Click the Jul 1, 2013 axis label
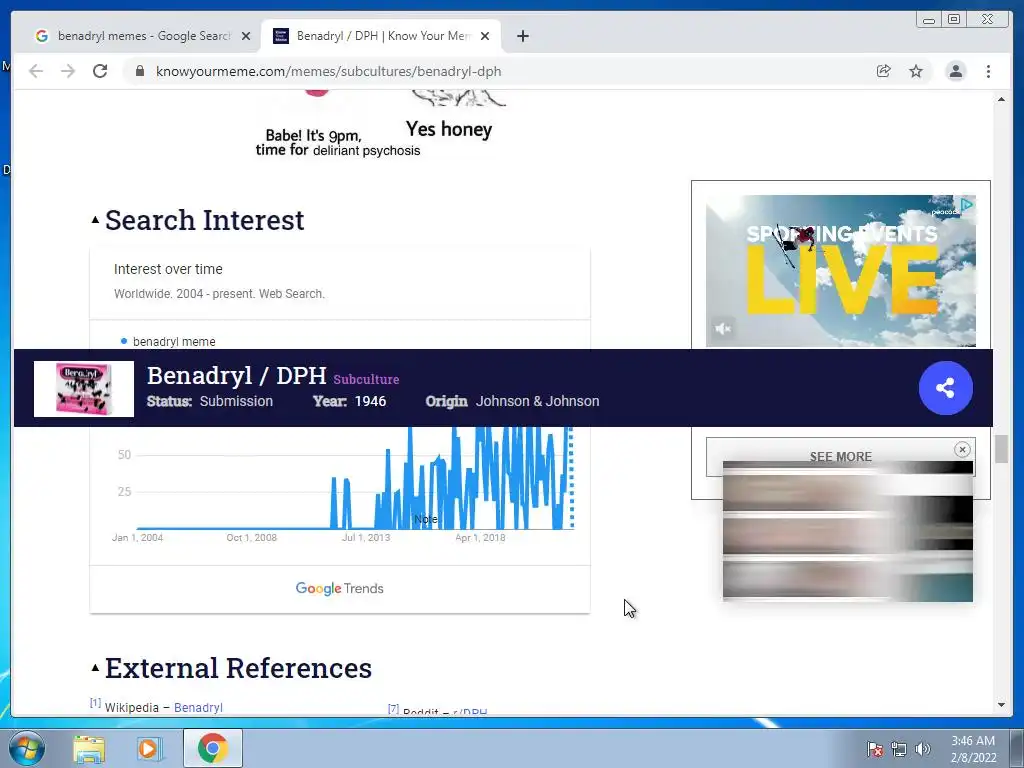Viewport: 1024px width, 768px height. click(x=366, y=537)
